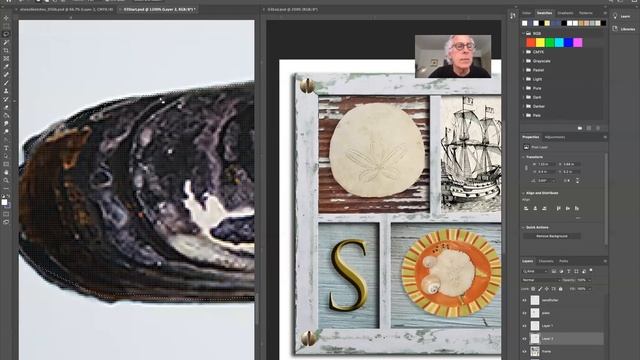Click align left edges icon
The image size is (640, 360).
point(526,209)
